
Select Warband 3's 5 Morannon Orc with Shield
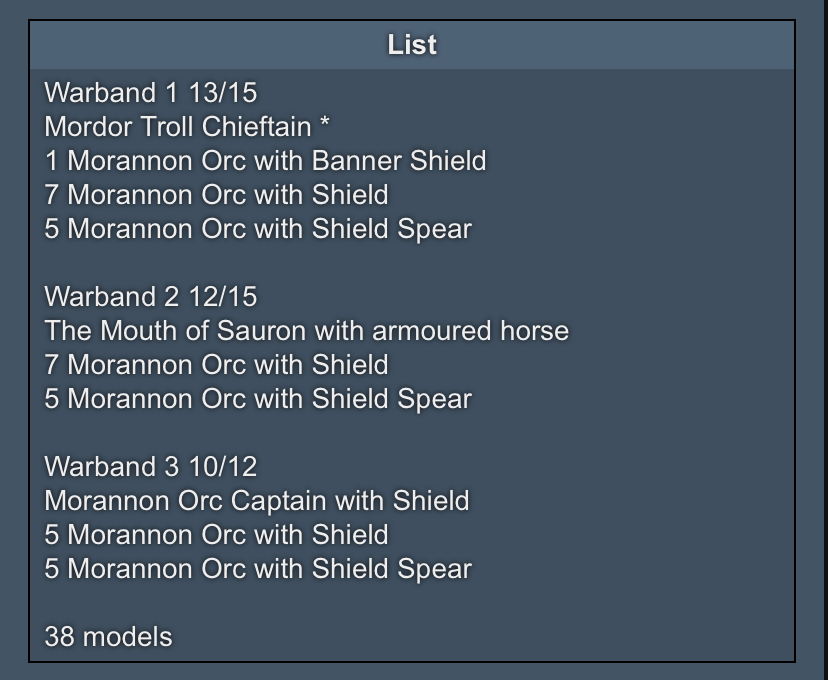pos(217,535)
